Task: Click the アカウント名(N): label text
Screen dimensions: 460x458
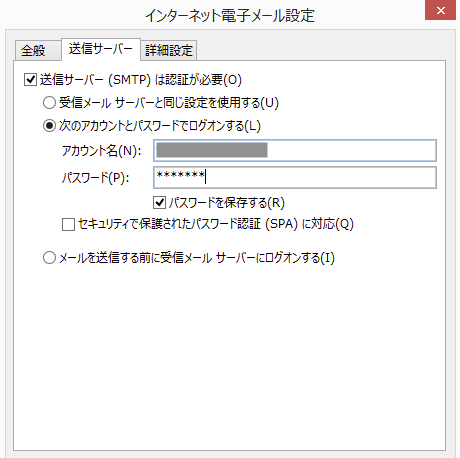Action: point(102,151)
